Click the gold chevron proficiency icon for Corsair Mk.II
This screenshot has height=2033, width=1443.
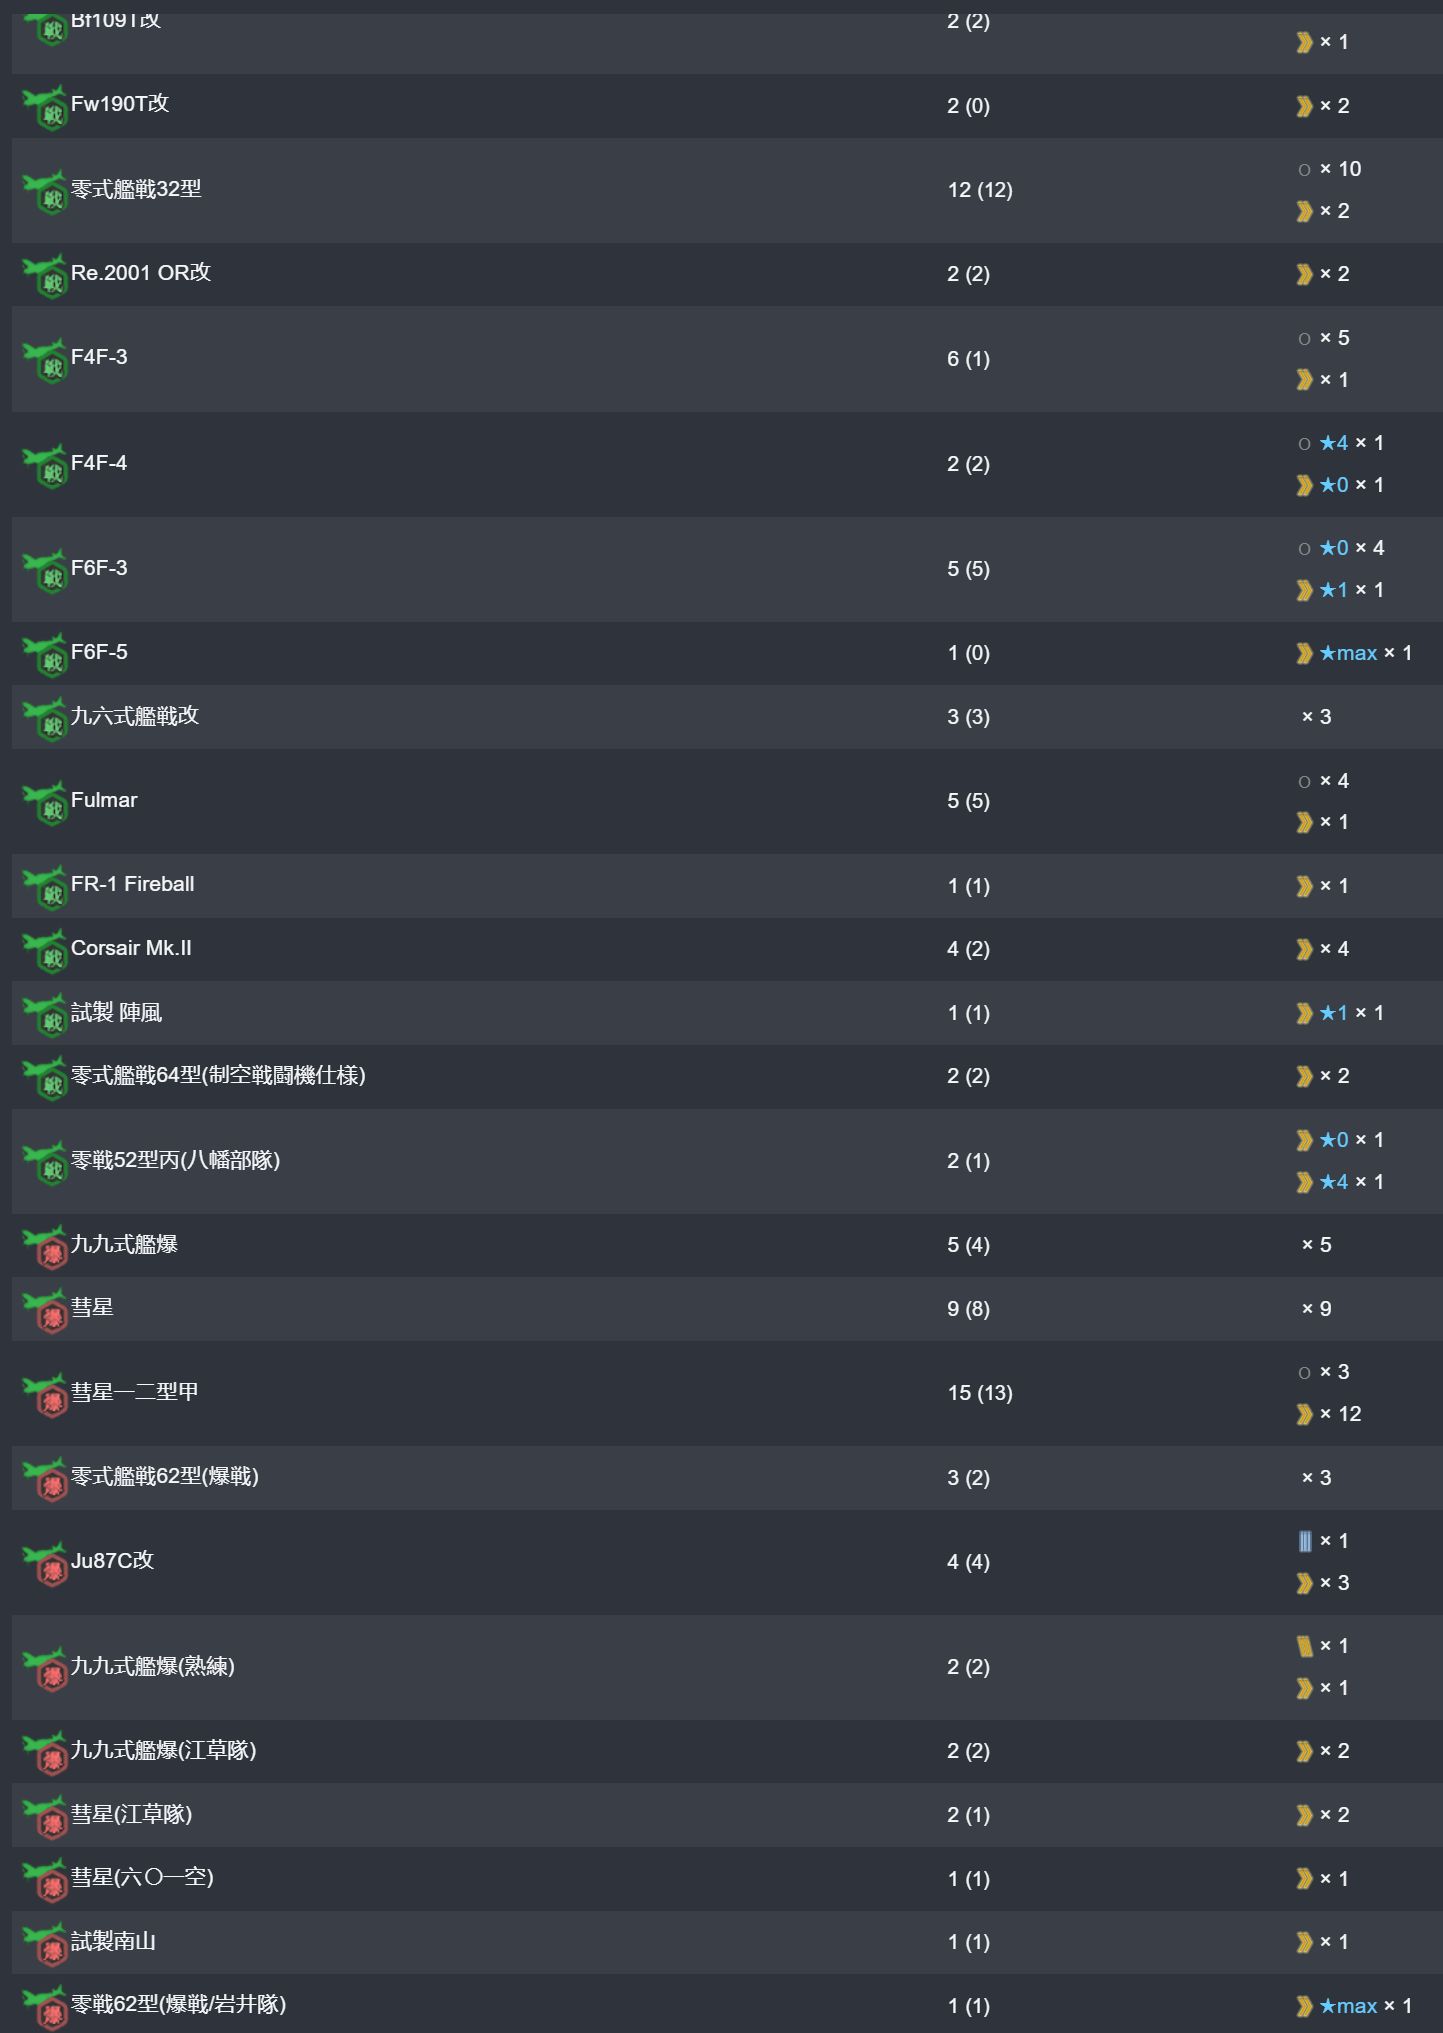coord(1304,949)
